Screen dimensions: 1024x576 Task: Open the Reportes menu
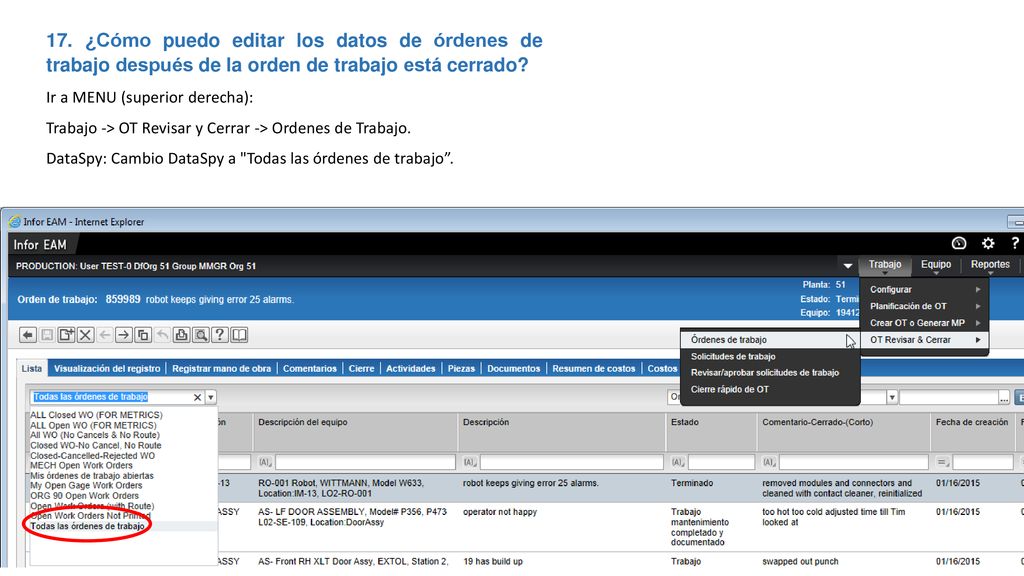click(990, 264)
